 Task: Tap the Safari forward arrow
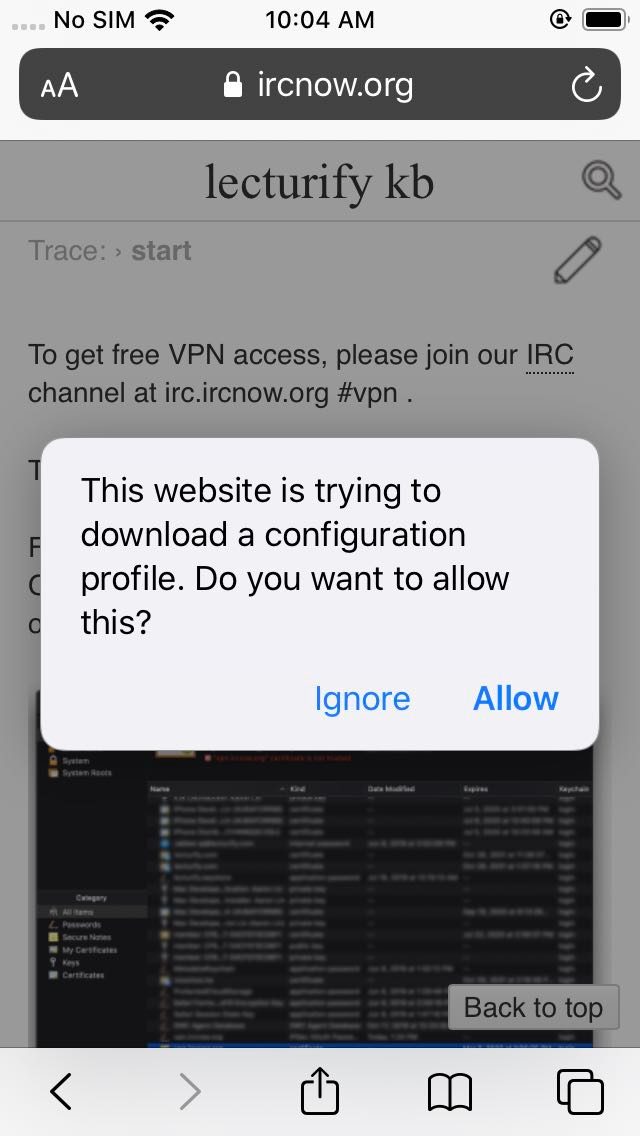(190, 1091)
